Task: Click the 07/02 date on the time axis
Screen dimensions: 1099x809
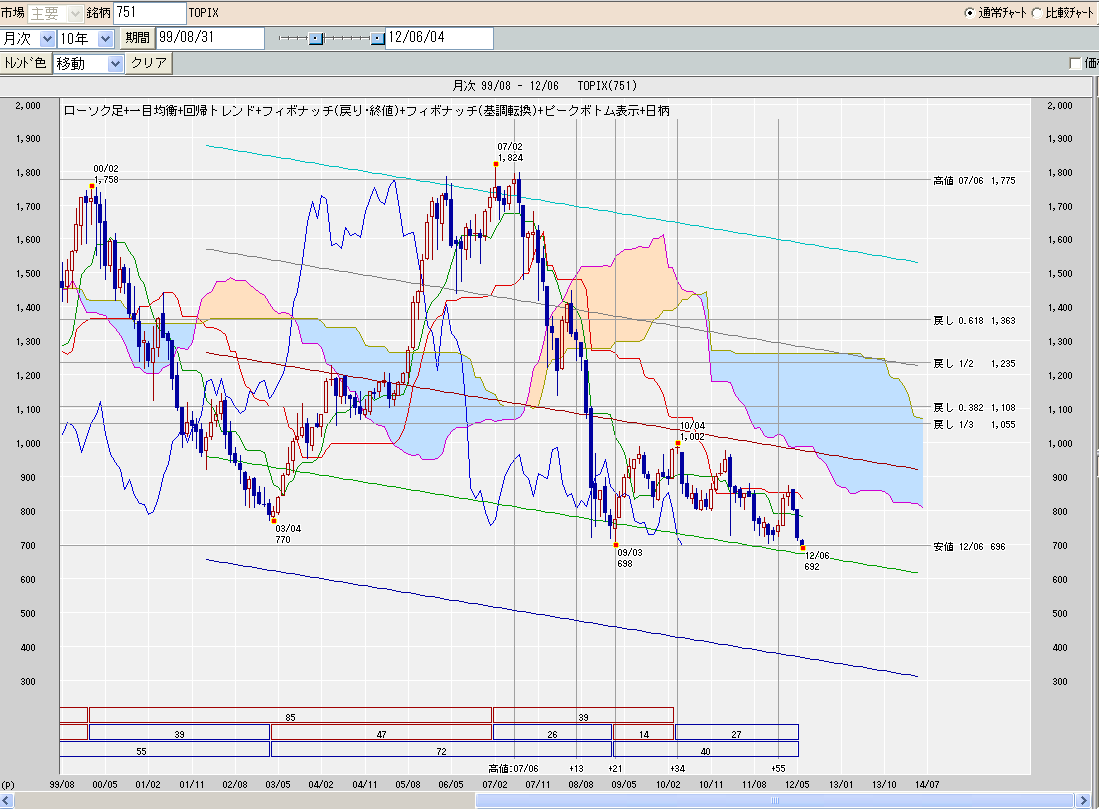Action: (495, 784)
